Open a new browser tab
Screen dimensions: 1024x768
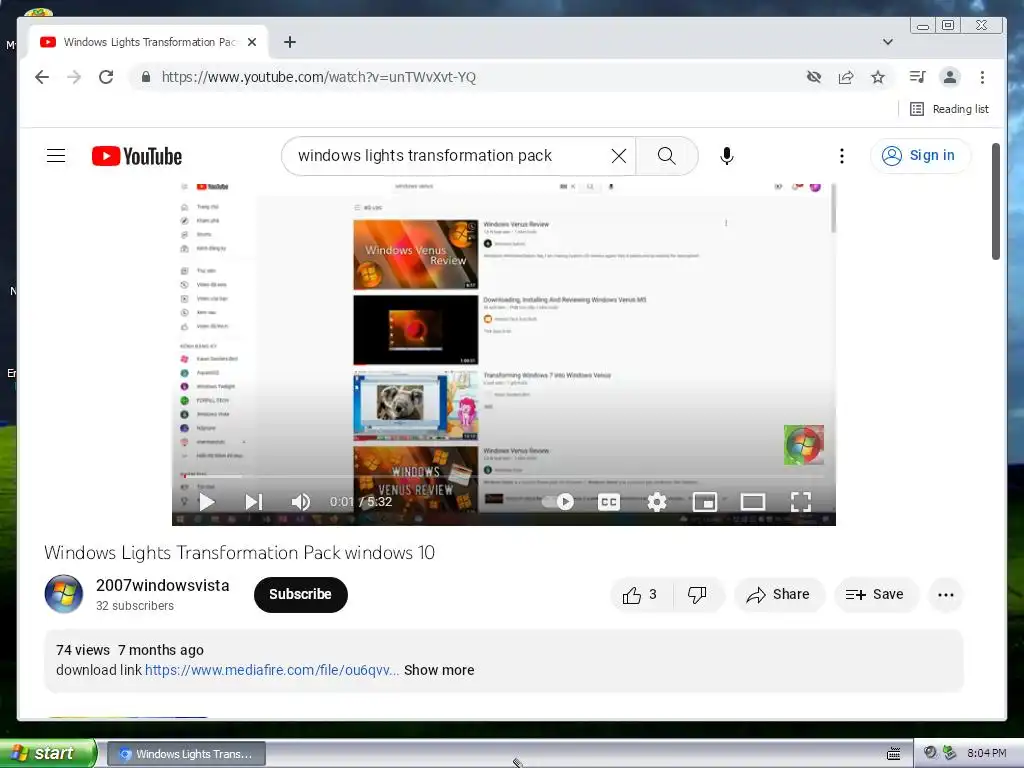(290, 42)
